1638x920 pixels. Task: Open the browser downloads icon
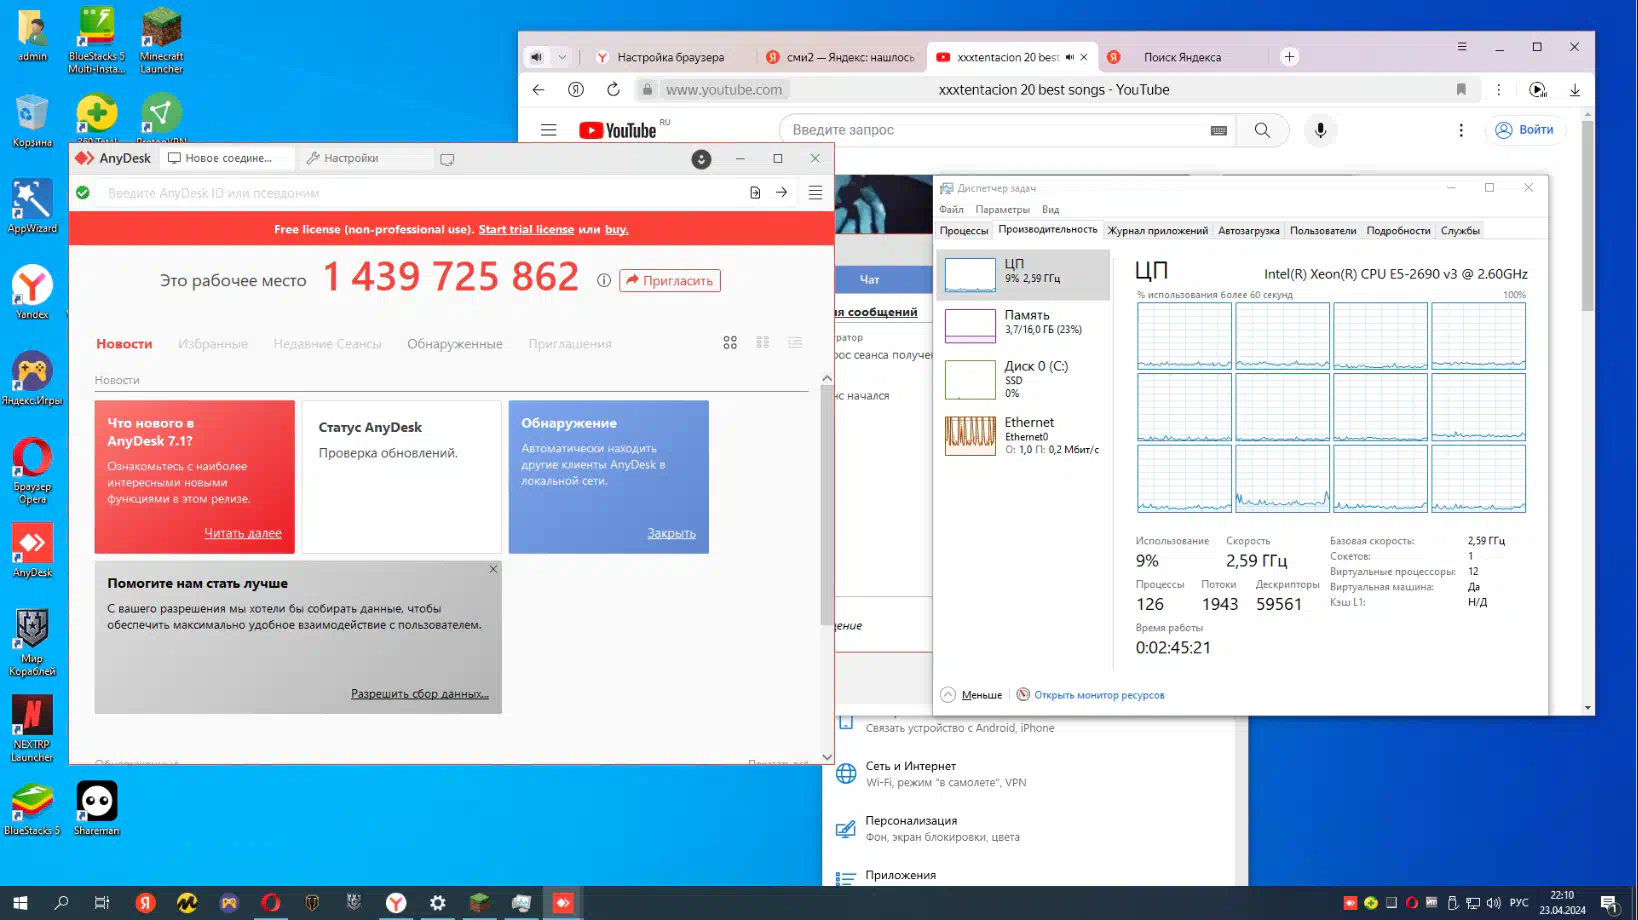[x=1574, y=90]
